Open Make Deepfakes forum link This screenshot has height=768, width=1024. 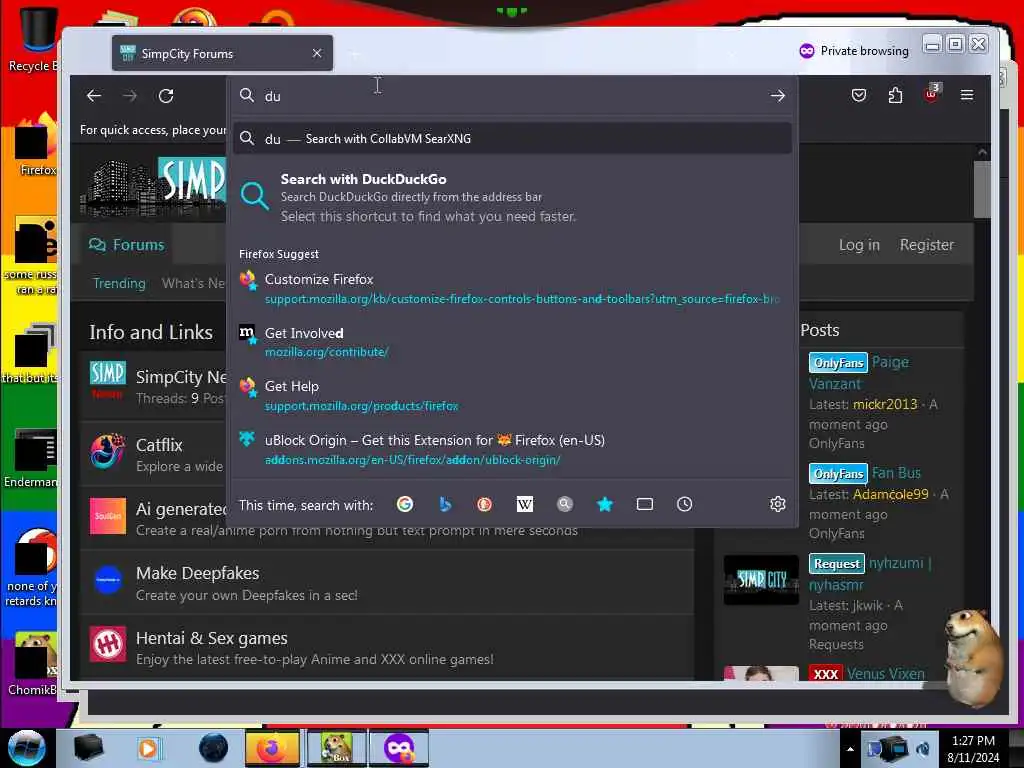(197, 573)
